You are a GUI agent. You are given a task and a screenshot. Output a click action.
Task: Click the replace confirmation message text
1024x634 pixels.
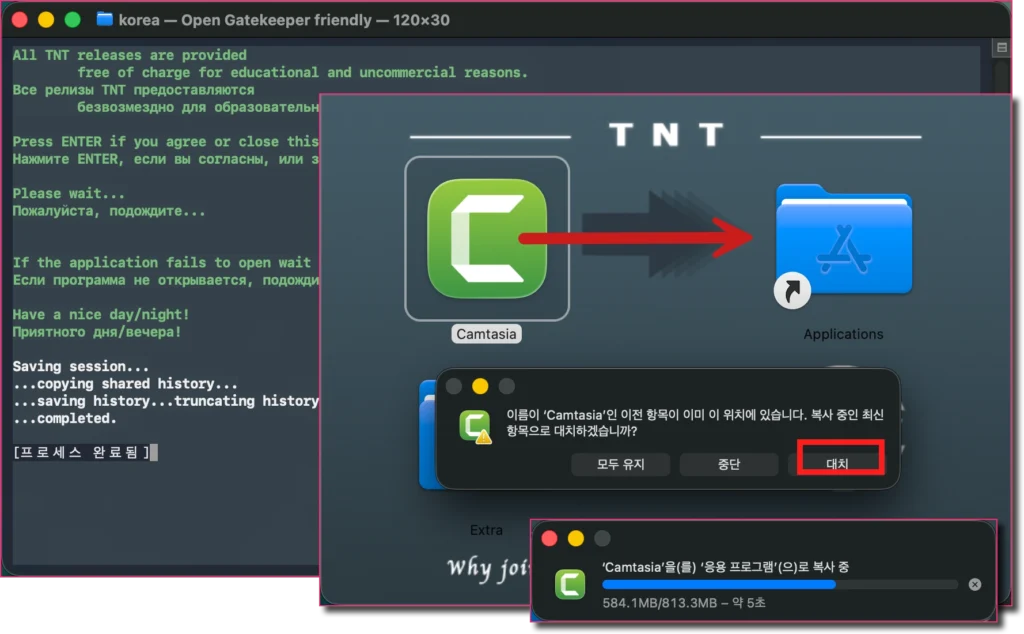695,422
